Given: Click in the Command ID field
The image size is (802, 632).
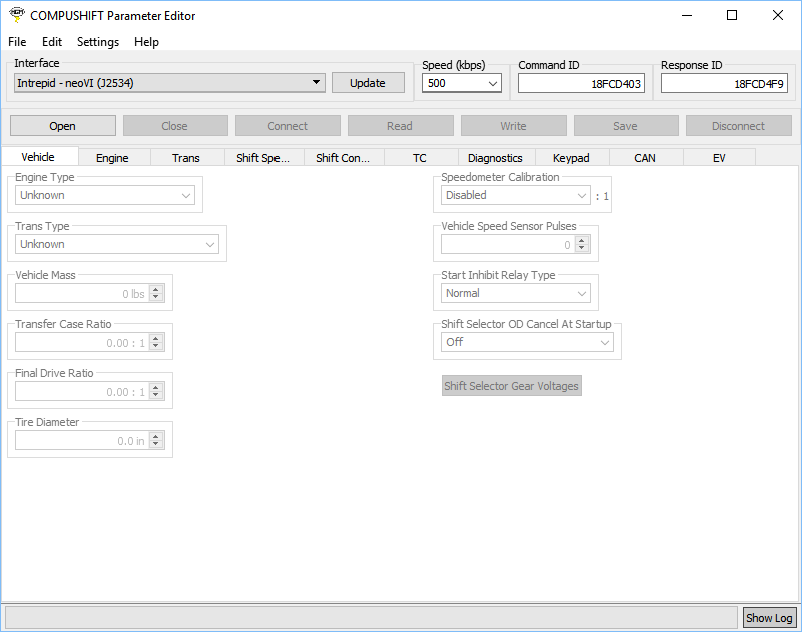Looking at the screenshot, I should click(x=581, y=84).
